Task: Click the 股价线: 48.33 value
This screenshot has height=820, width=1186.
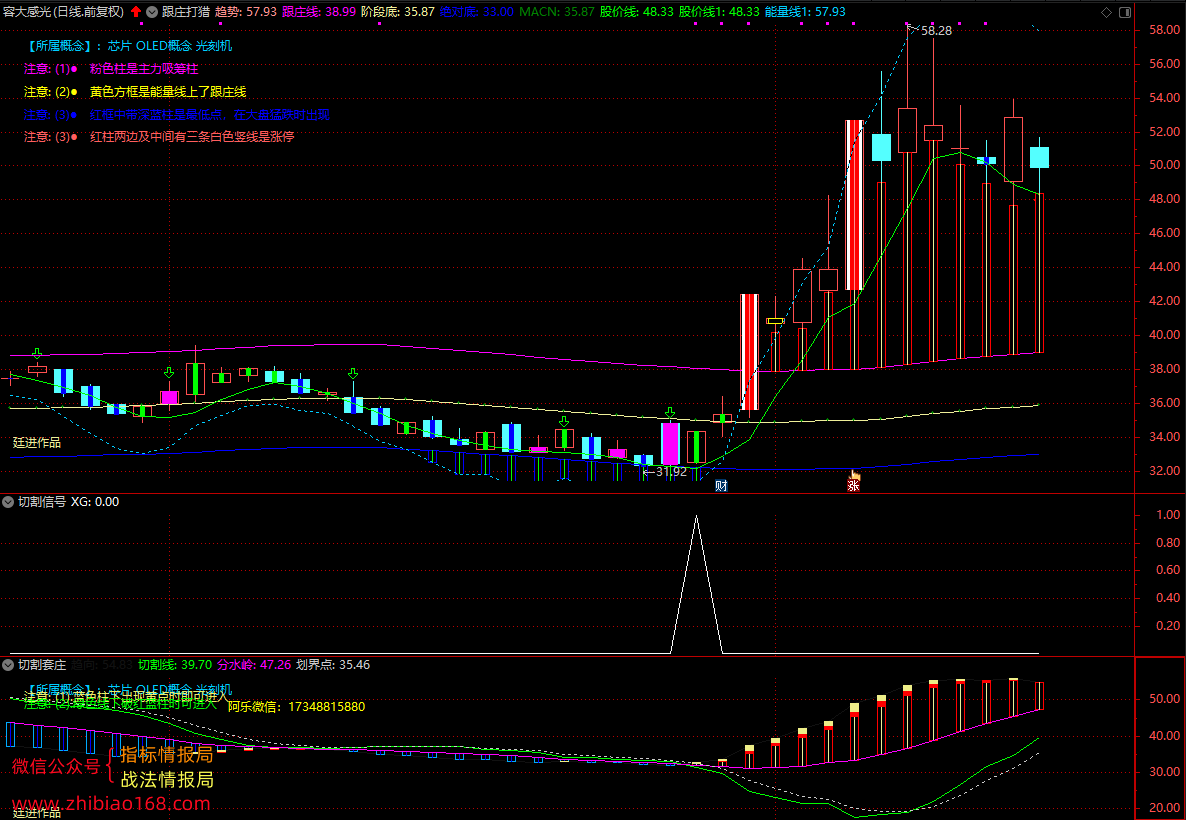Action: click(x=636, y=12)
